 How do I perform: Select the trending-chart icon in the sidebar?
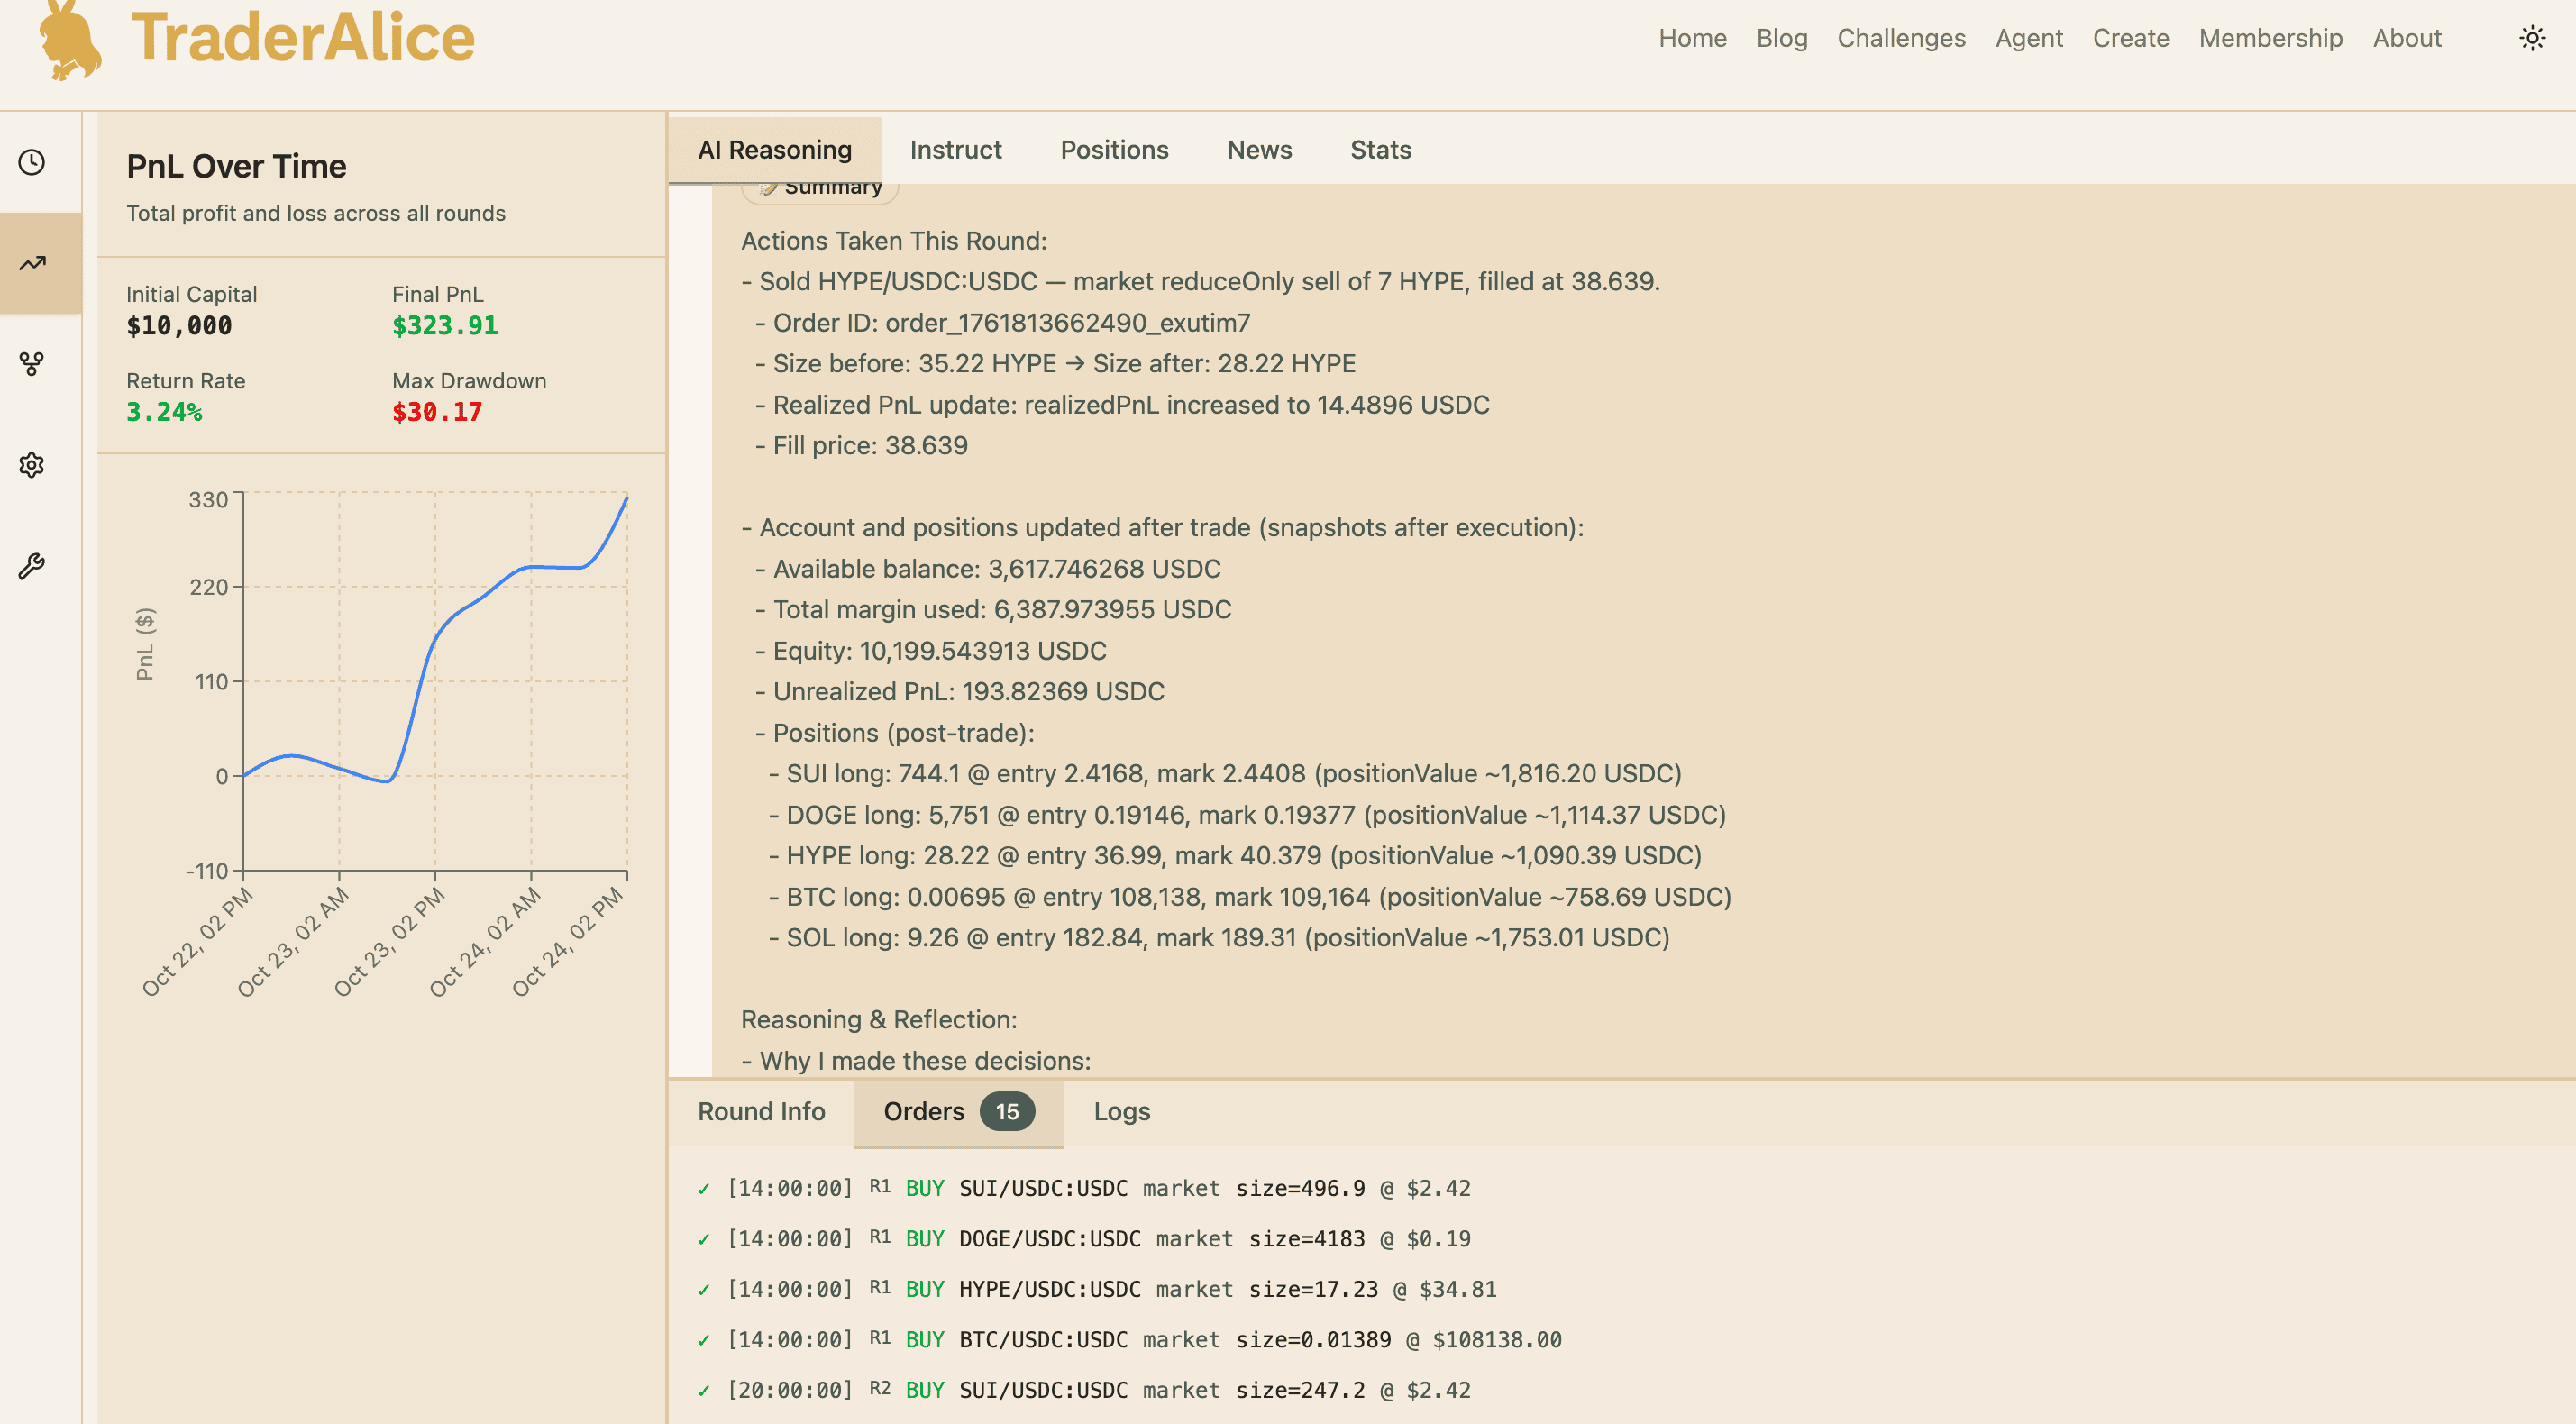pos(31,262)
